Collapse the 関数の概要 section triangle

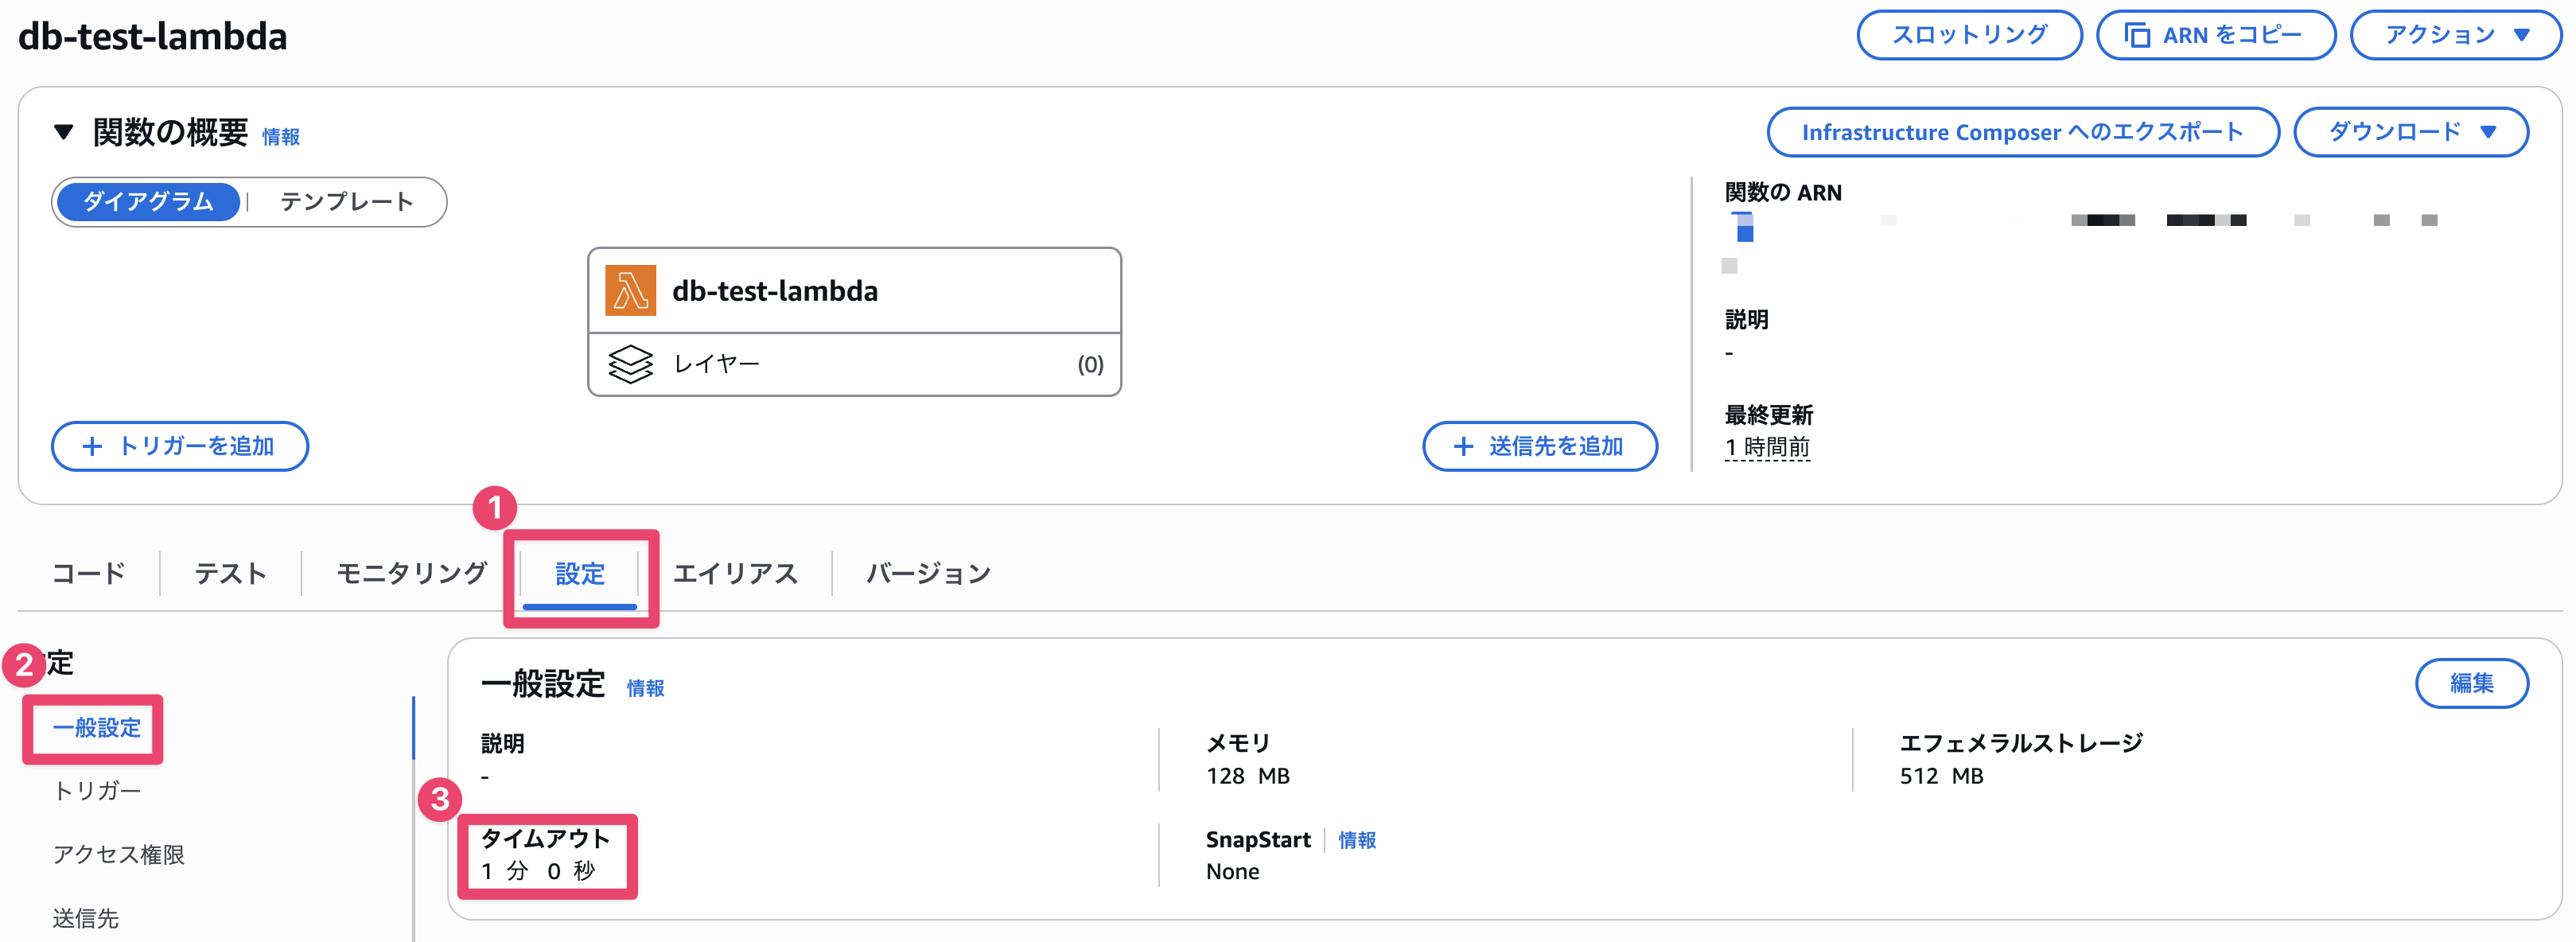coord(64,132)
